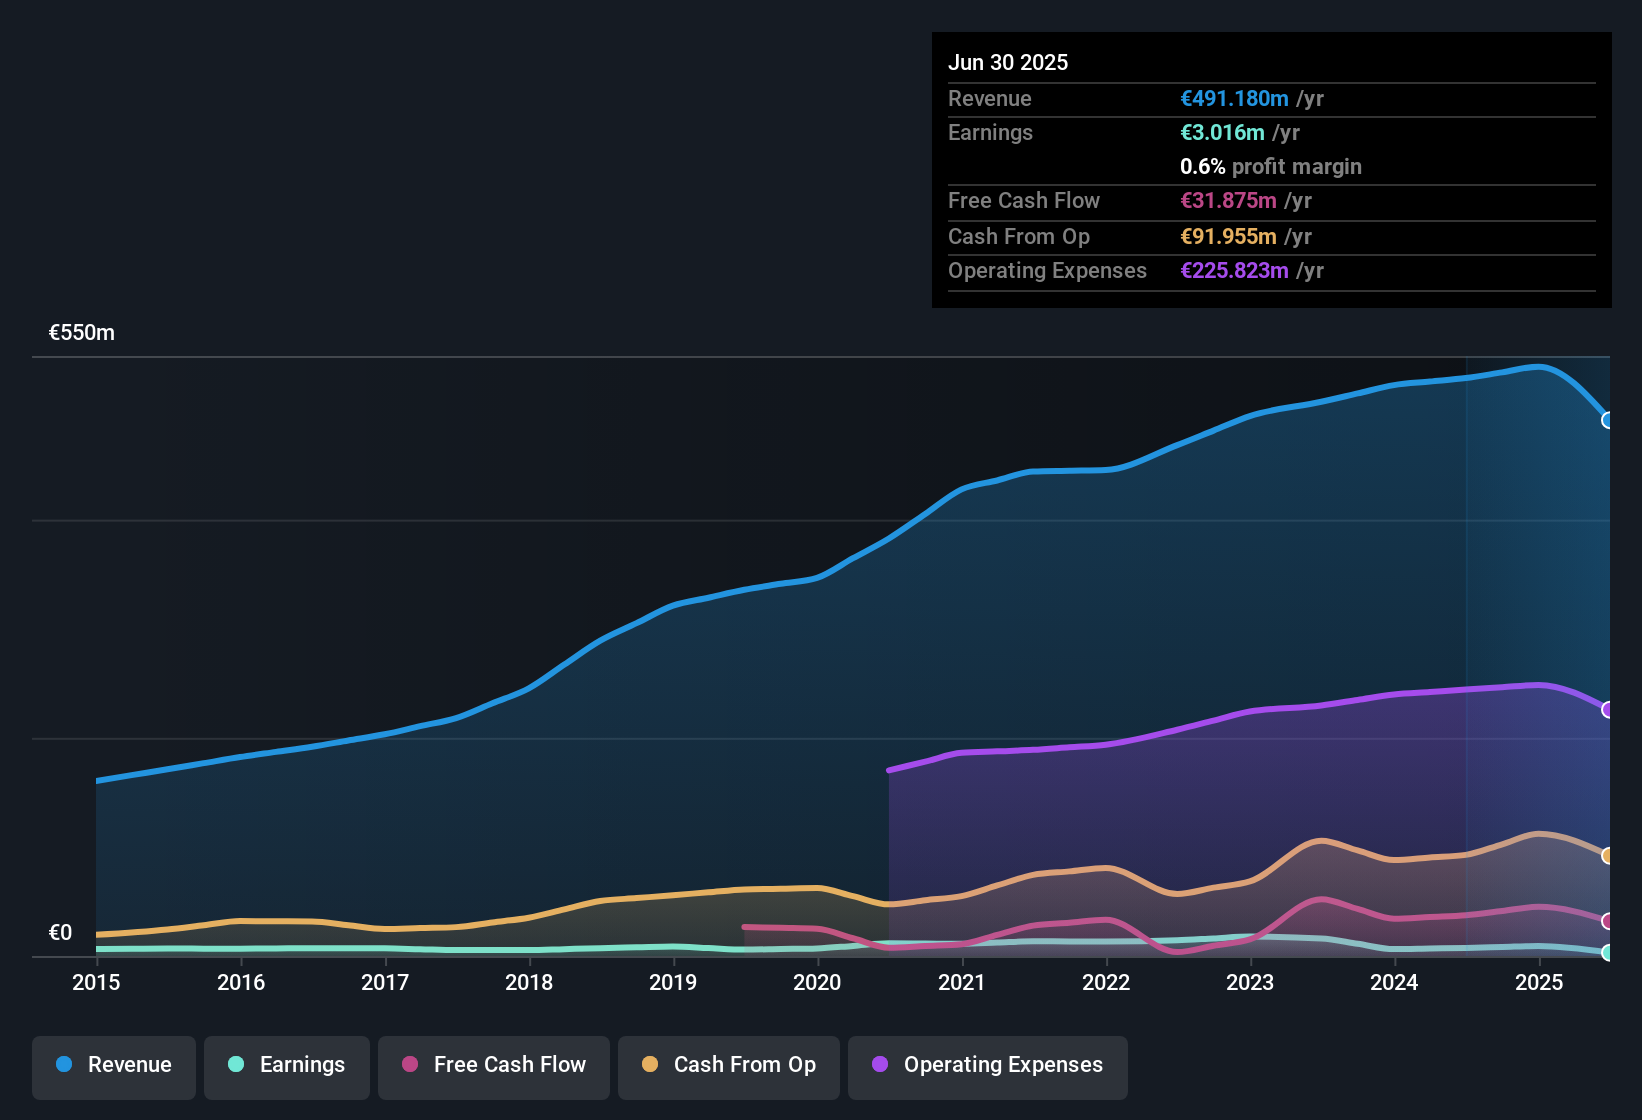Click the Cash From Op endpoint marker
This screenshot has width=1642, height=1120.
(x=1607, y=856)
